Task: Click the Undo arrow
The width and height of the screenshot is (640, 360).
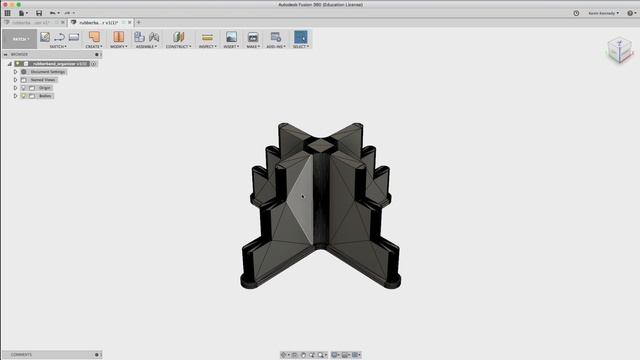Action: 53,13
